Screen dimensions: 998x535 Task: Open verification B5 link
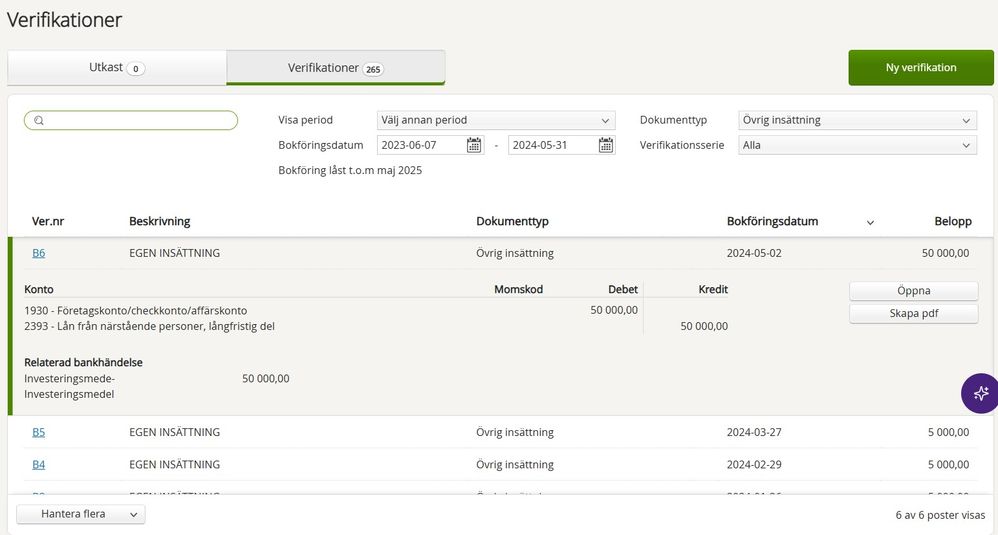click(x=38, y=432)
